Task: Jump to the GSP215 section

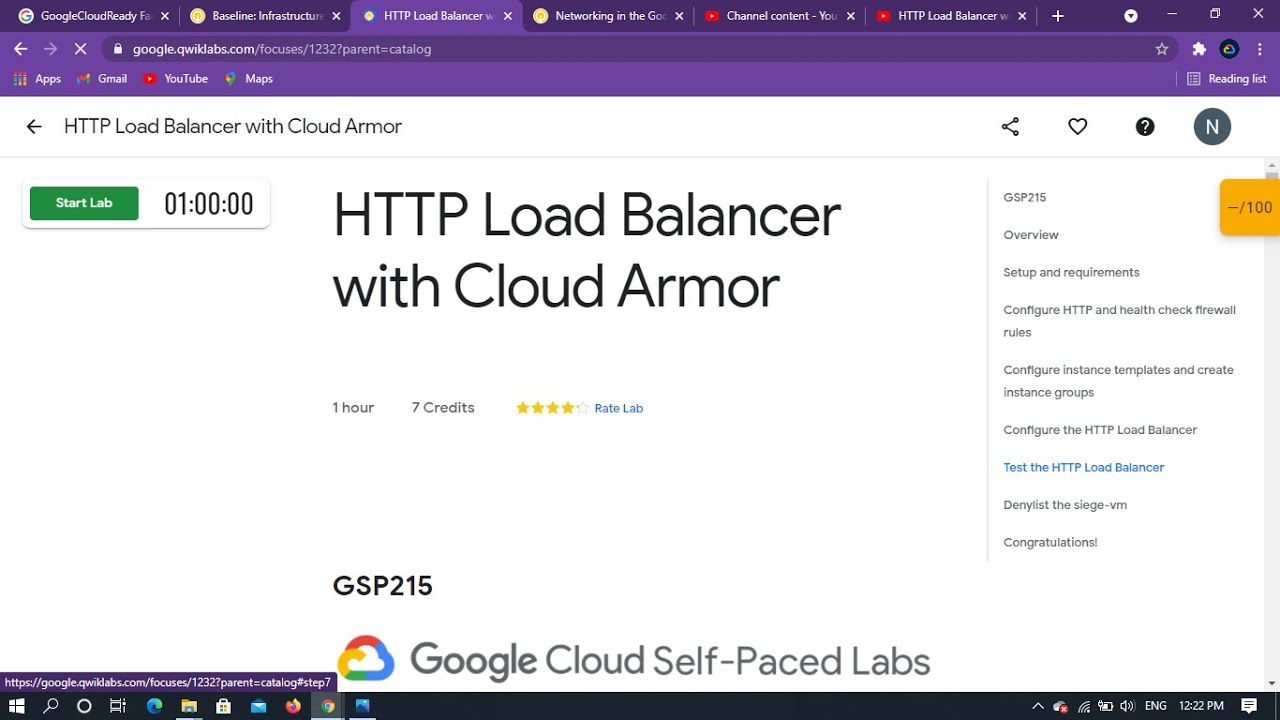Action: pyautogui.click(x=1024, y=197)
